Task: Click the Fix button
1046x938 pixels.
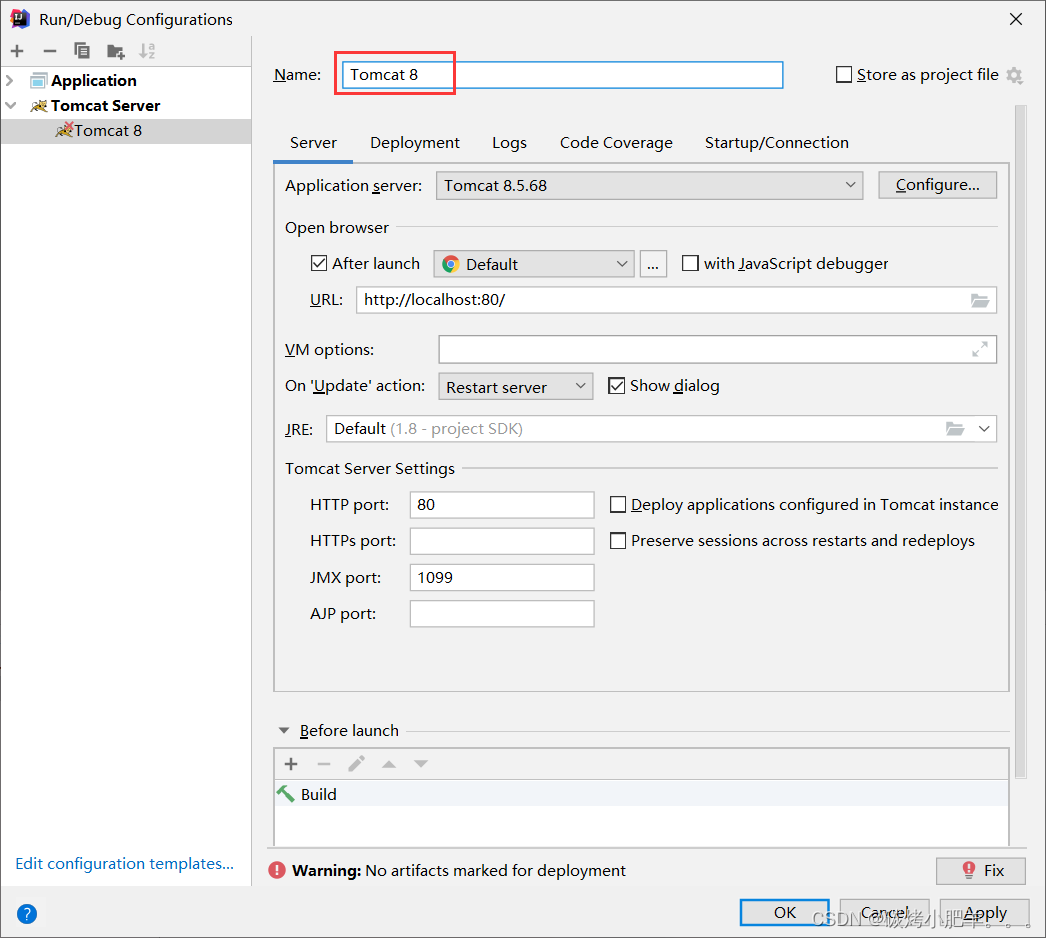Action: coord(981,871)
